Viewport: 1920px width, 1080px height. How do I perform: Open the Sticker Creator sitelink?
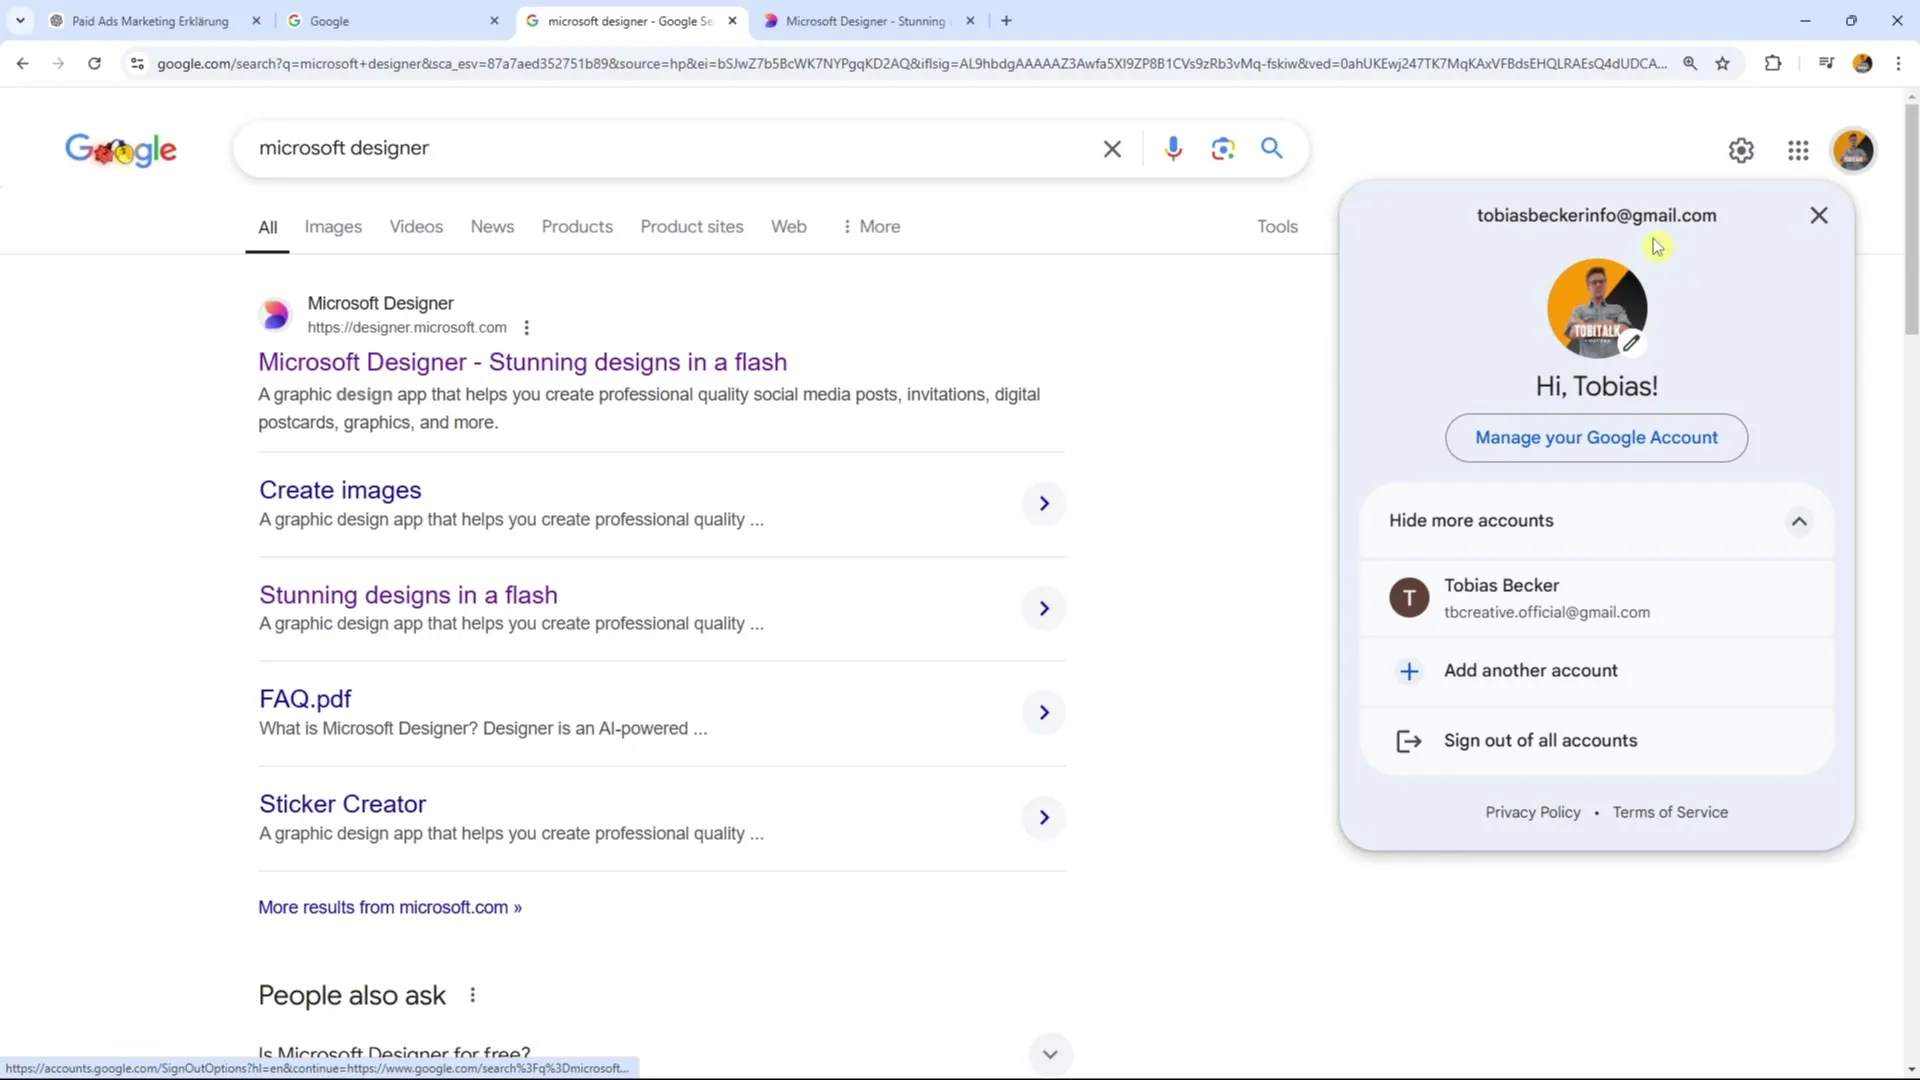coord(342,804)
